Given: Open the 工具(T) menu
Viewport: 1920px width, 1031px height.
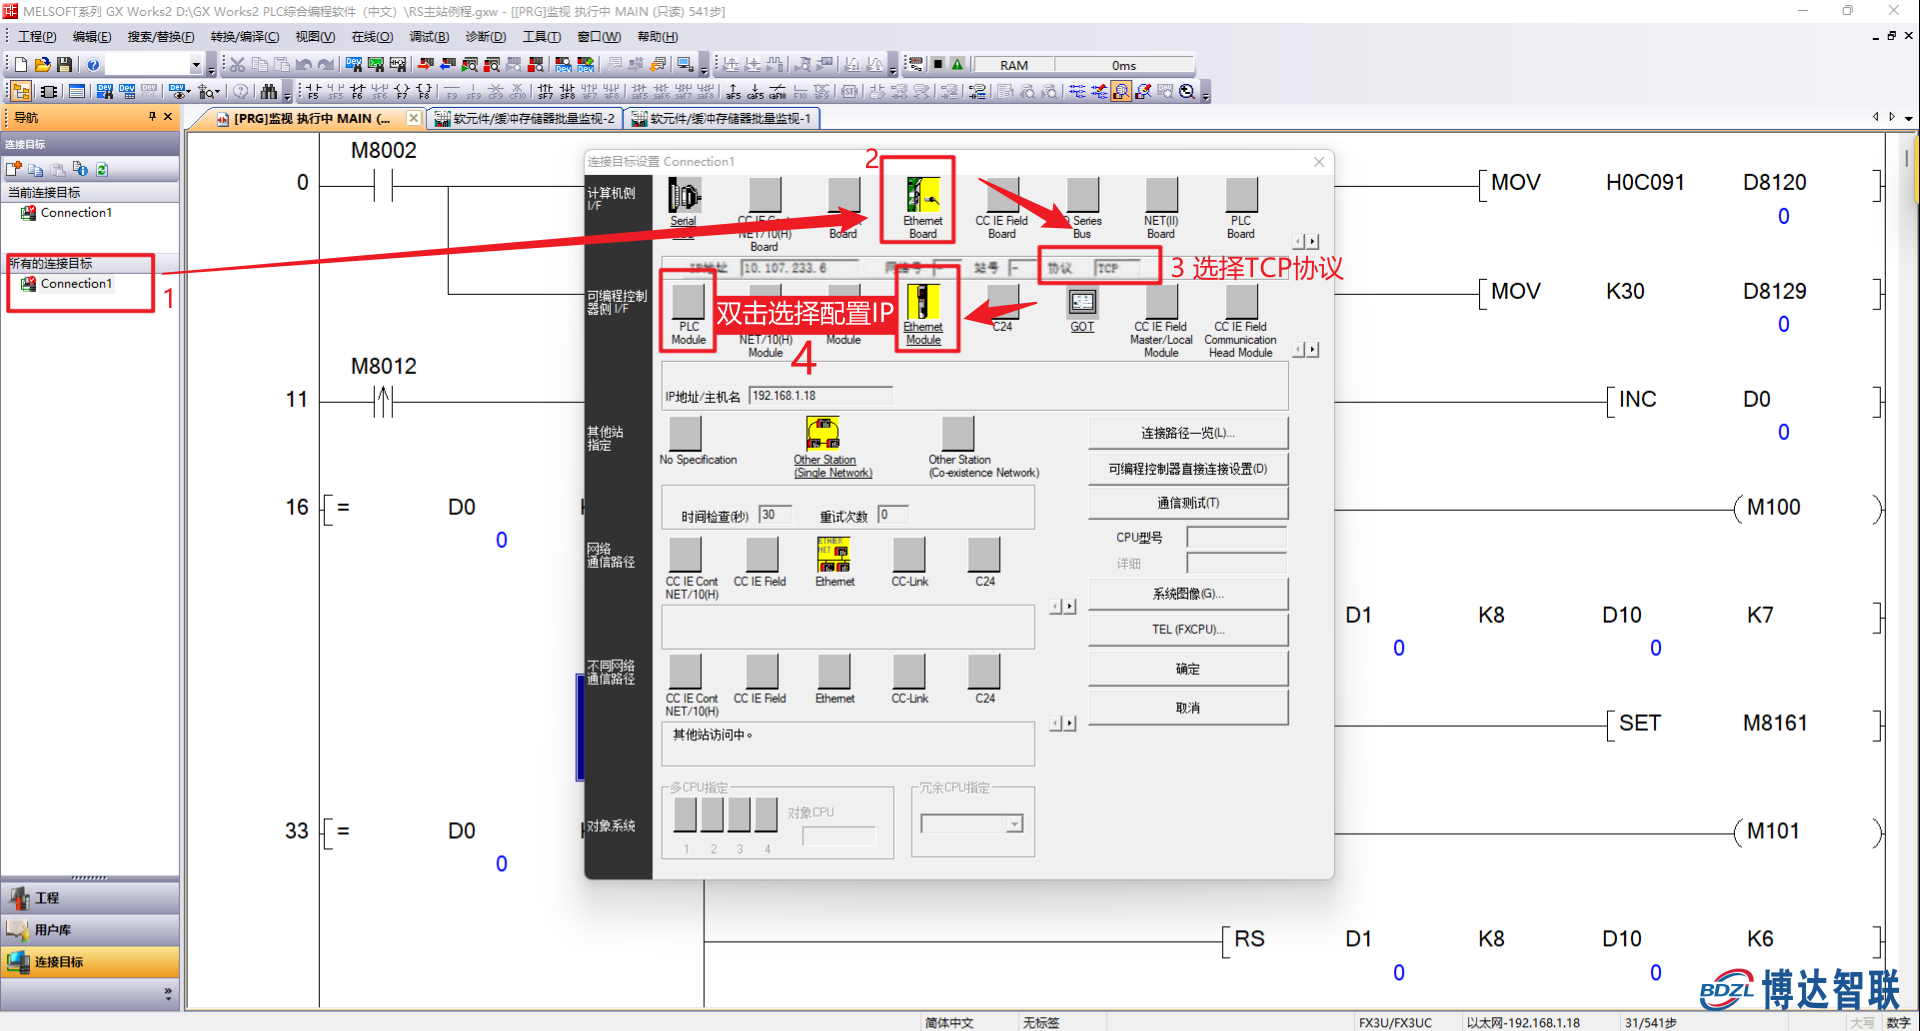Looking at the screenshot, I should pos(541,37).
